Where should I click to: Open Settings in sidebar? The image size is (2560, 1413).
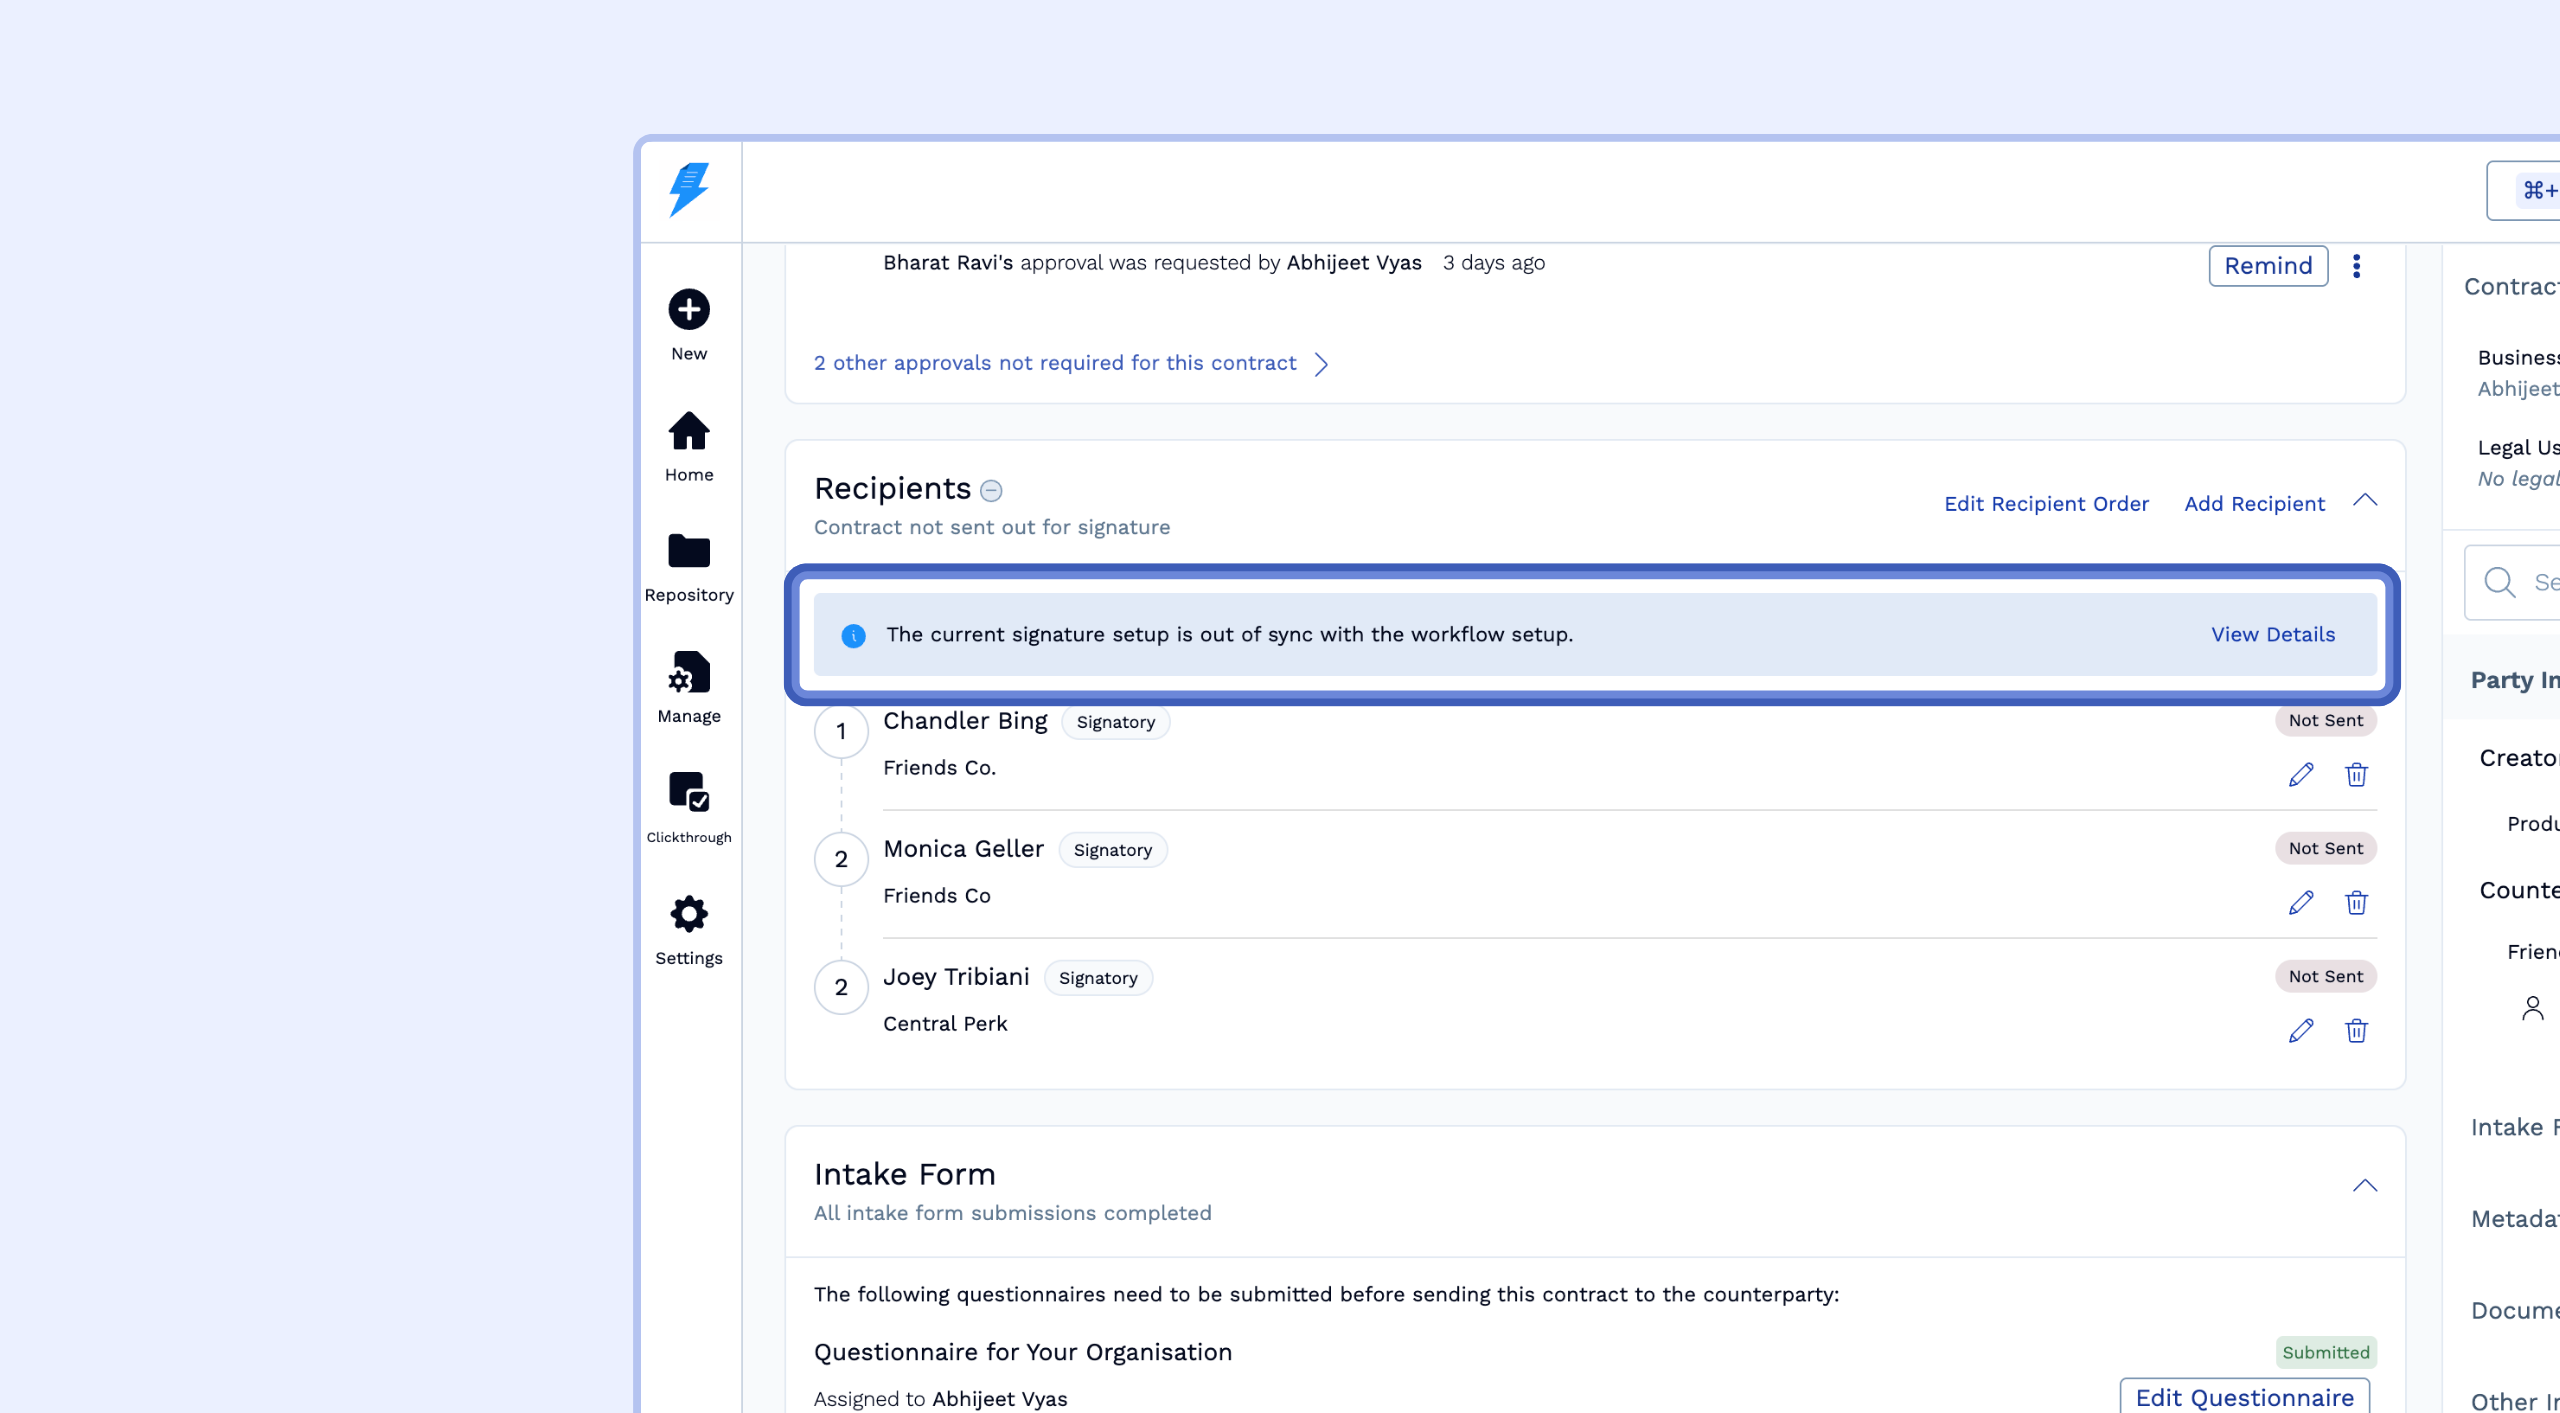[x=689, y=914]
